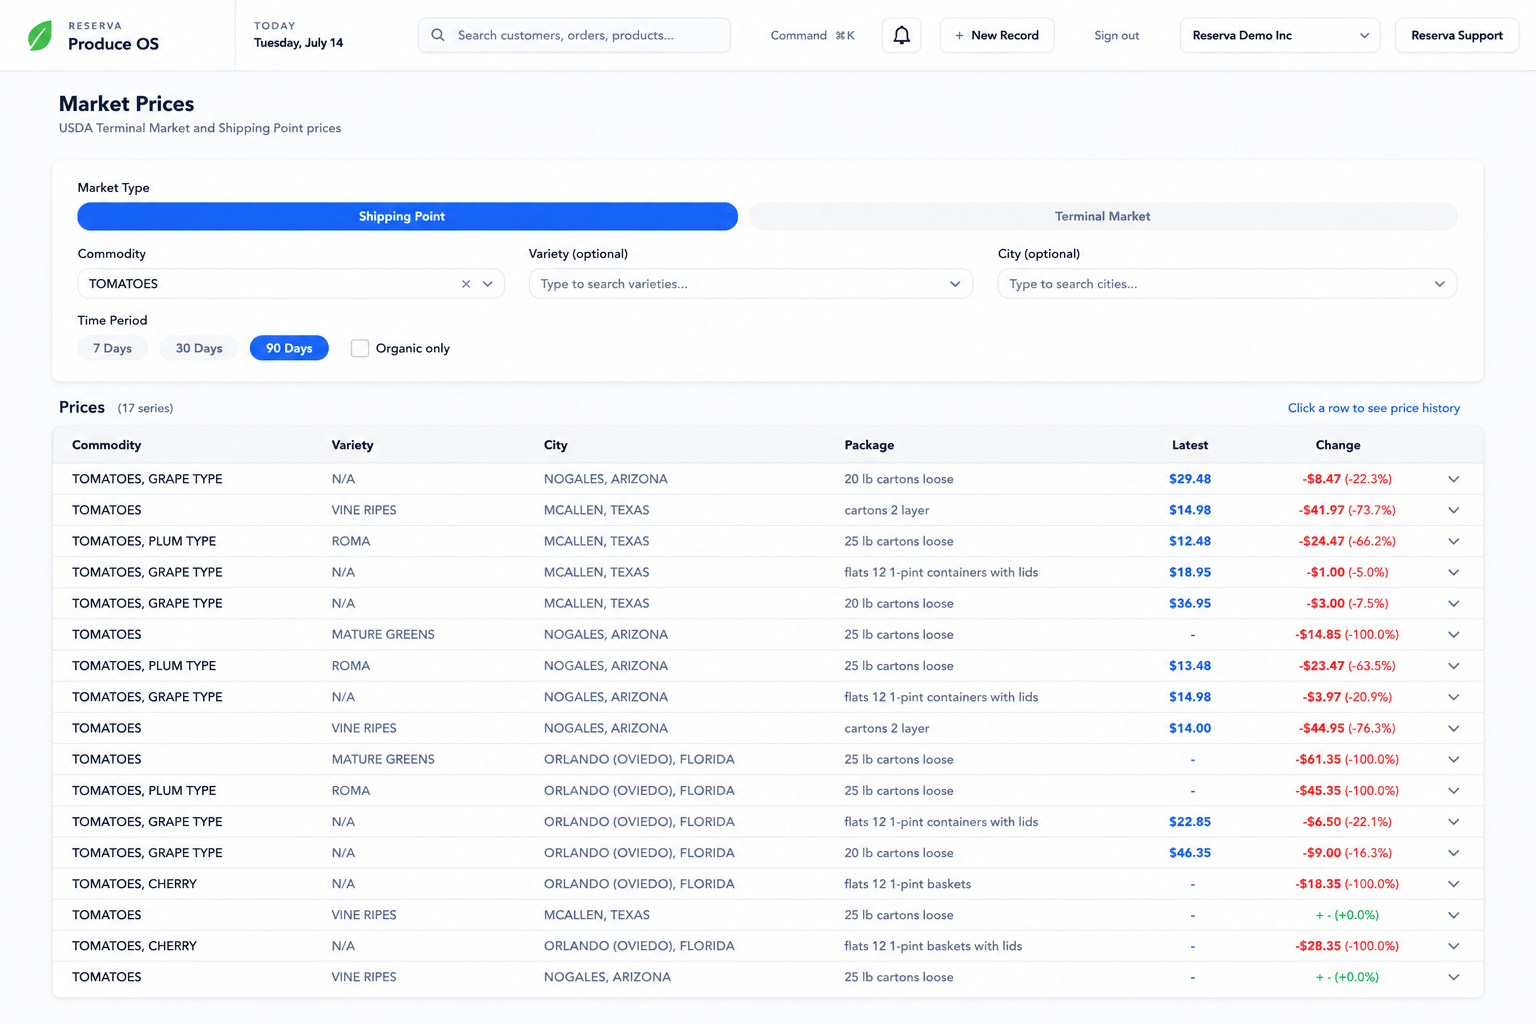The height and width of the screenshot is (1024, 1536).
Task: Click the Command ⌘K shortcut
Action: (812, 35)
